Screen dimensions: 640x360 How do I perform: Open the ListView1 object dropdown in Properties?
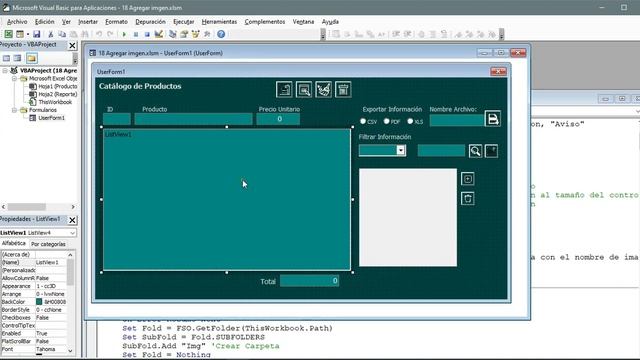(72, 233)
